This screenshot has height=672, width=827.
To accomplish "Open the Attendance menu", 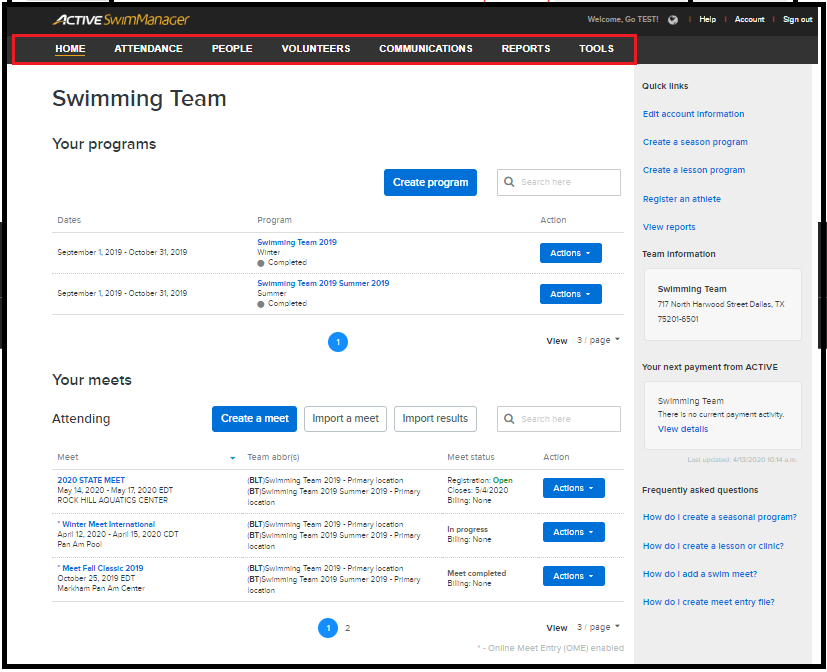I will pyautogui.click(x=148, y=49).
